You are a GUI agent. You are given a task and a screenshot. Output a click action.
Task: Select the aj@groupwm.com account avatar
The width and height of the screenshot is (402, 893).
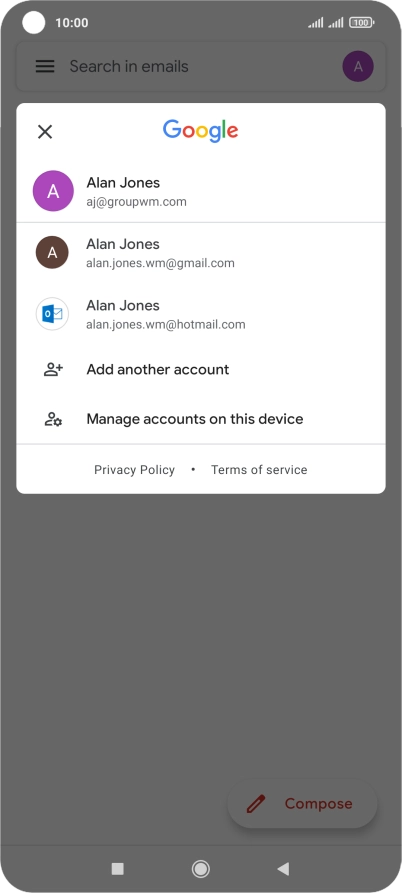coord(53,191)
